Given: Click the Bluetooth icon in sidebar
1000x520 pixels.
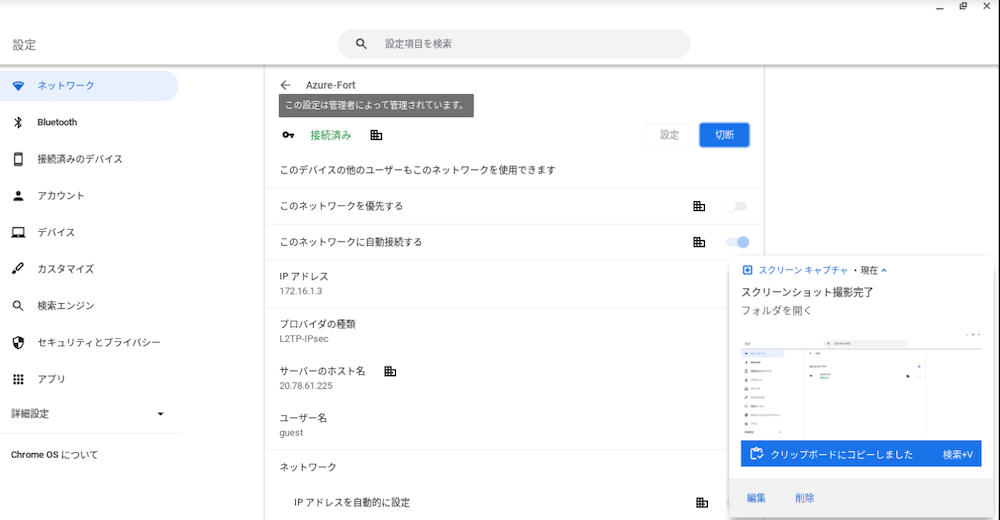Looking at the screenshot, I should click(18, 122).
